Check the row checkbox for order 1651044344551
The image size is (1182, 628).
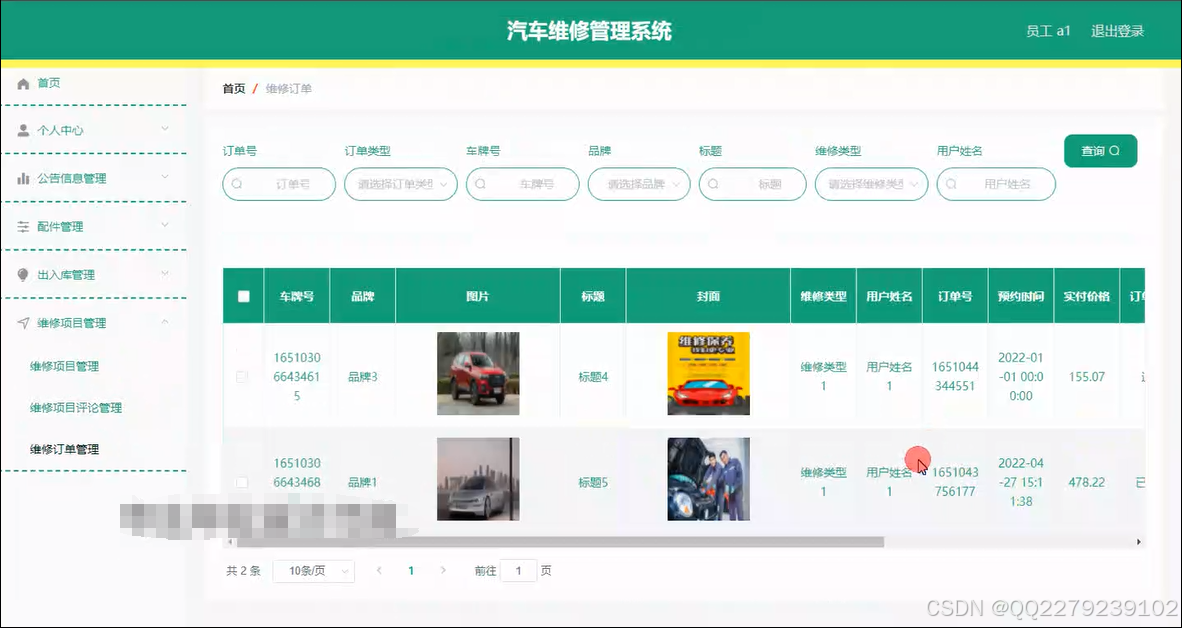click(242, 373)
